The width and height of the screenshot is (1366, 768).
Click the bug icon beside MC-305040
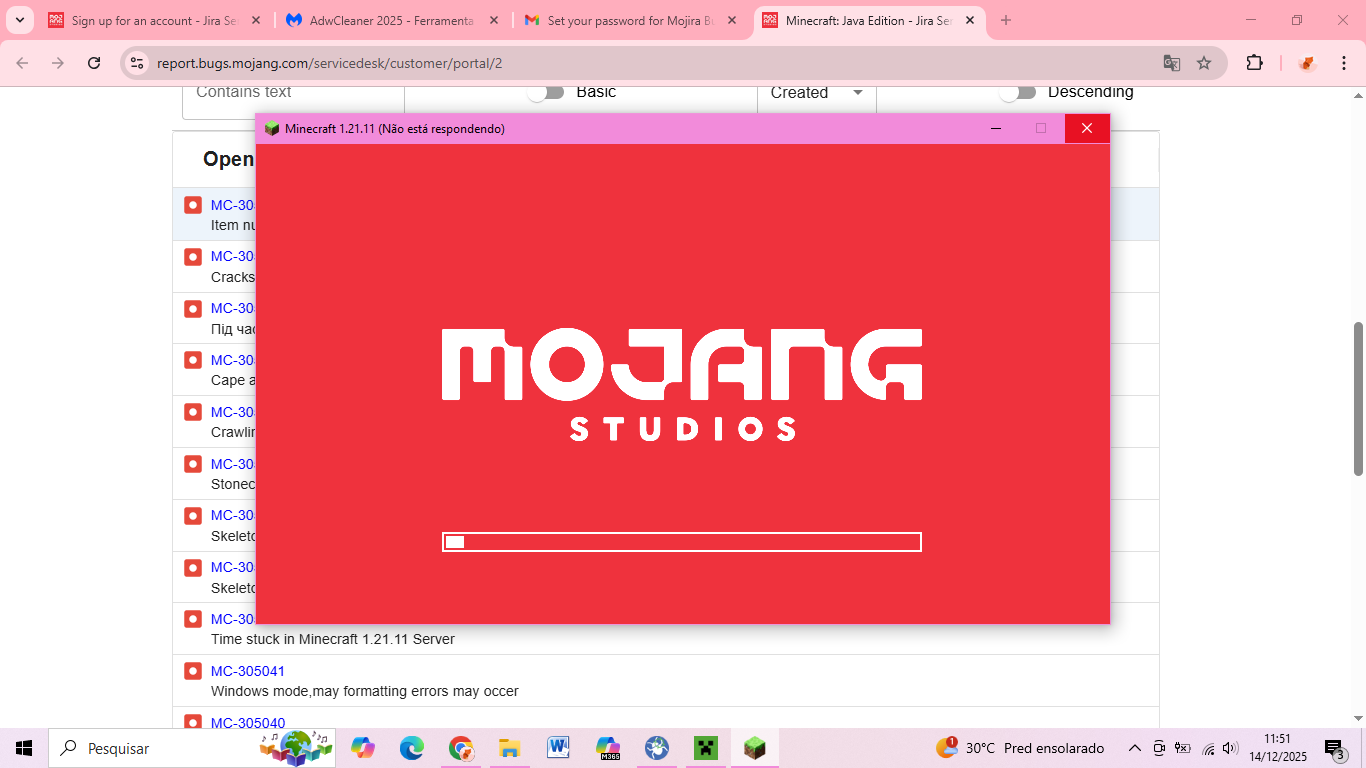click(x=193, y=723)
